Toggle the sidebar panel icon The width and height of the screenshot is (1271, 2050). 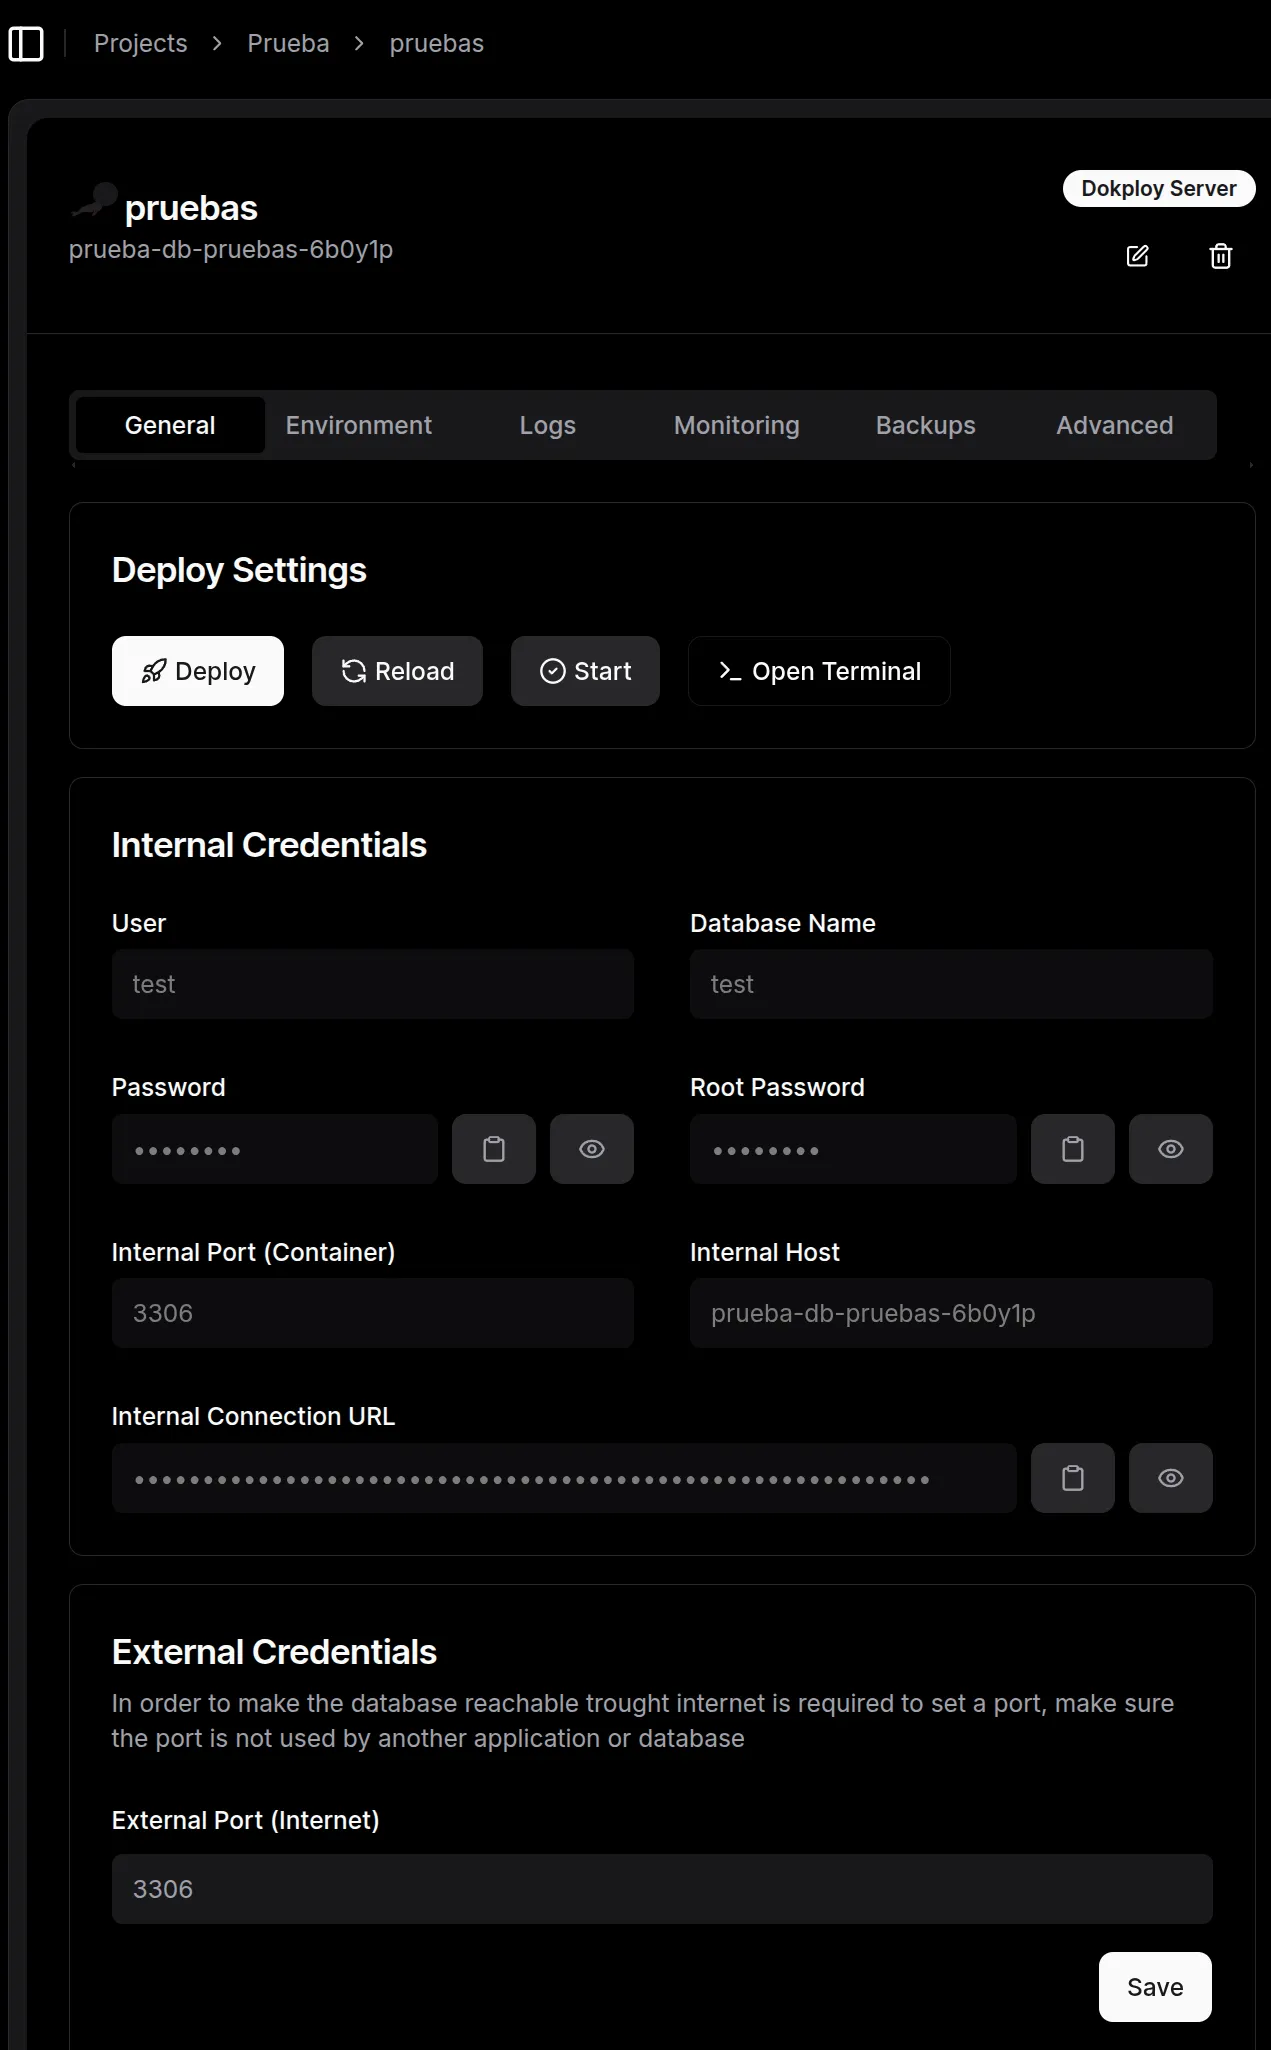click(26, 44)
